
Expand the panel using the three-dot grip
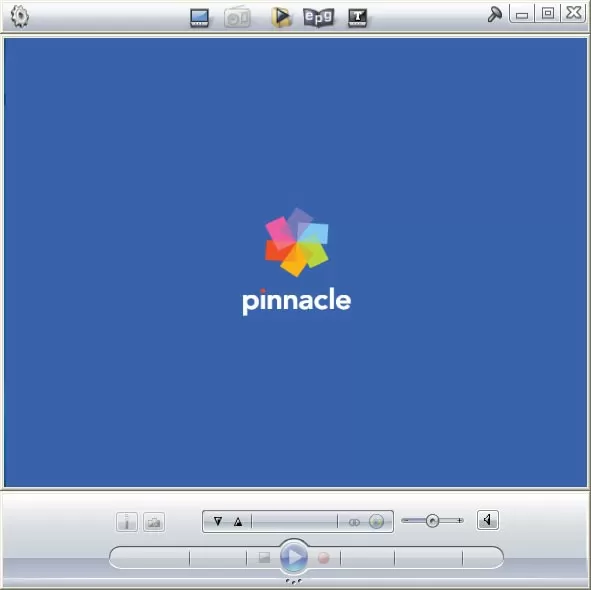click(294, 582)
